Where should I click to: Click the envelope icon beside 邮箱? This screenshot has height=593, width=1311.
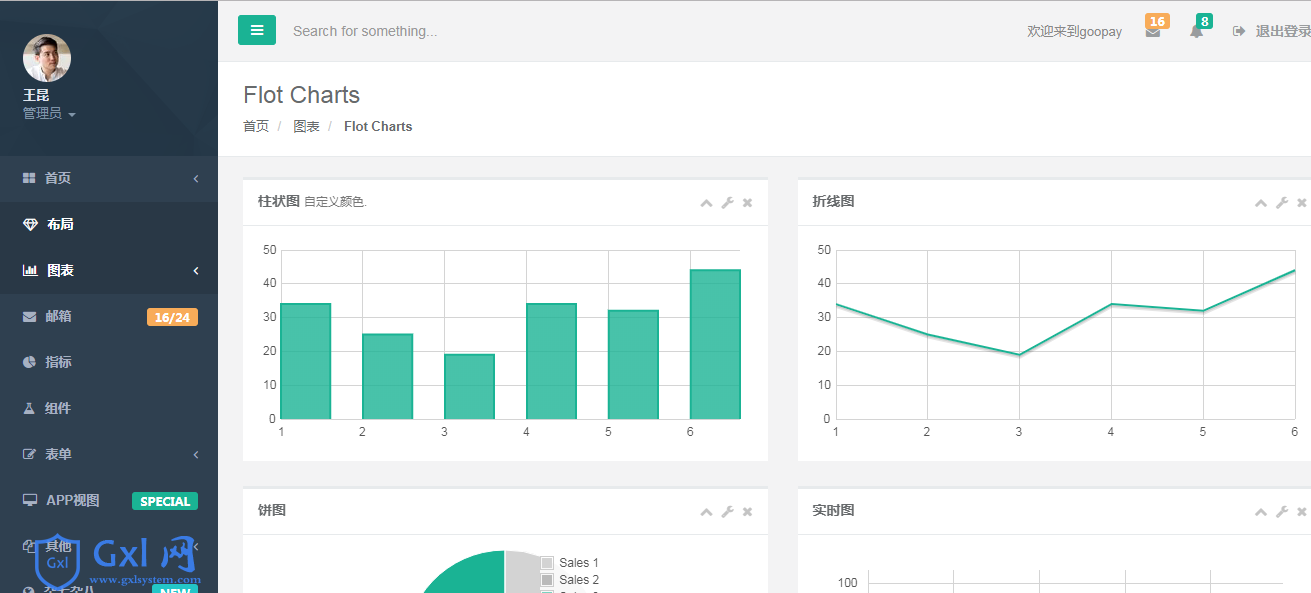click(x=29, y=316)
